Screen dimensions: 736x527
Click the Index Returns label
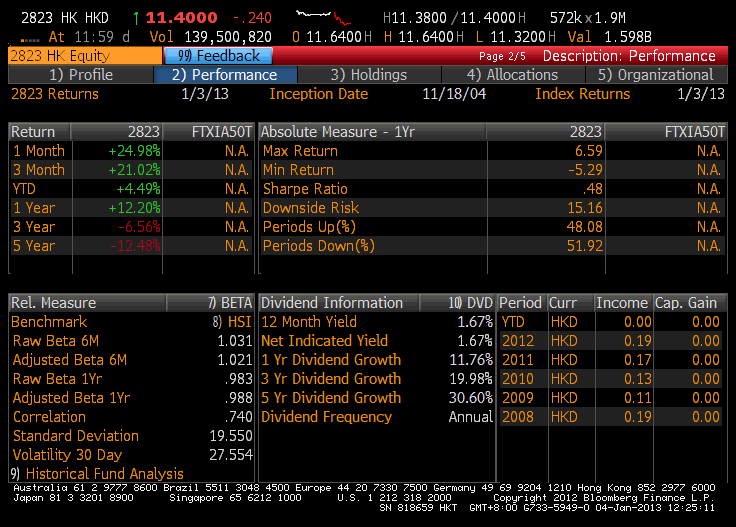coord(583,94)
